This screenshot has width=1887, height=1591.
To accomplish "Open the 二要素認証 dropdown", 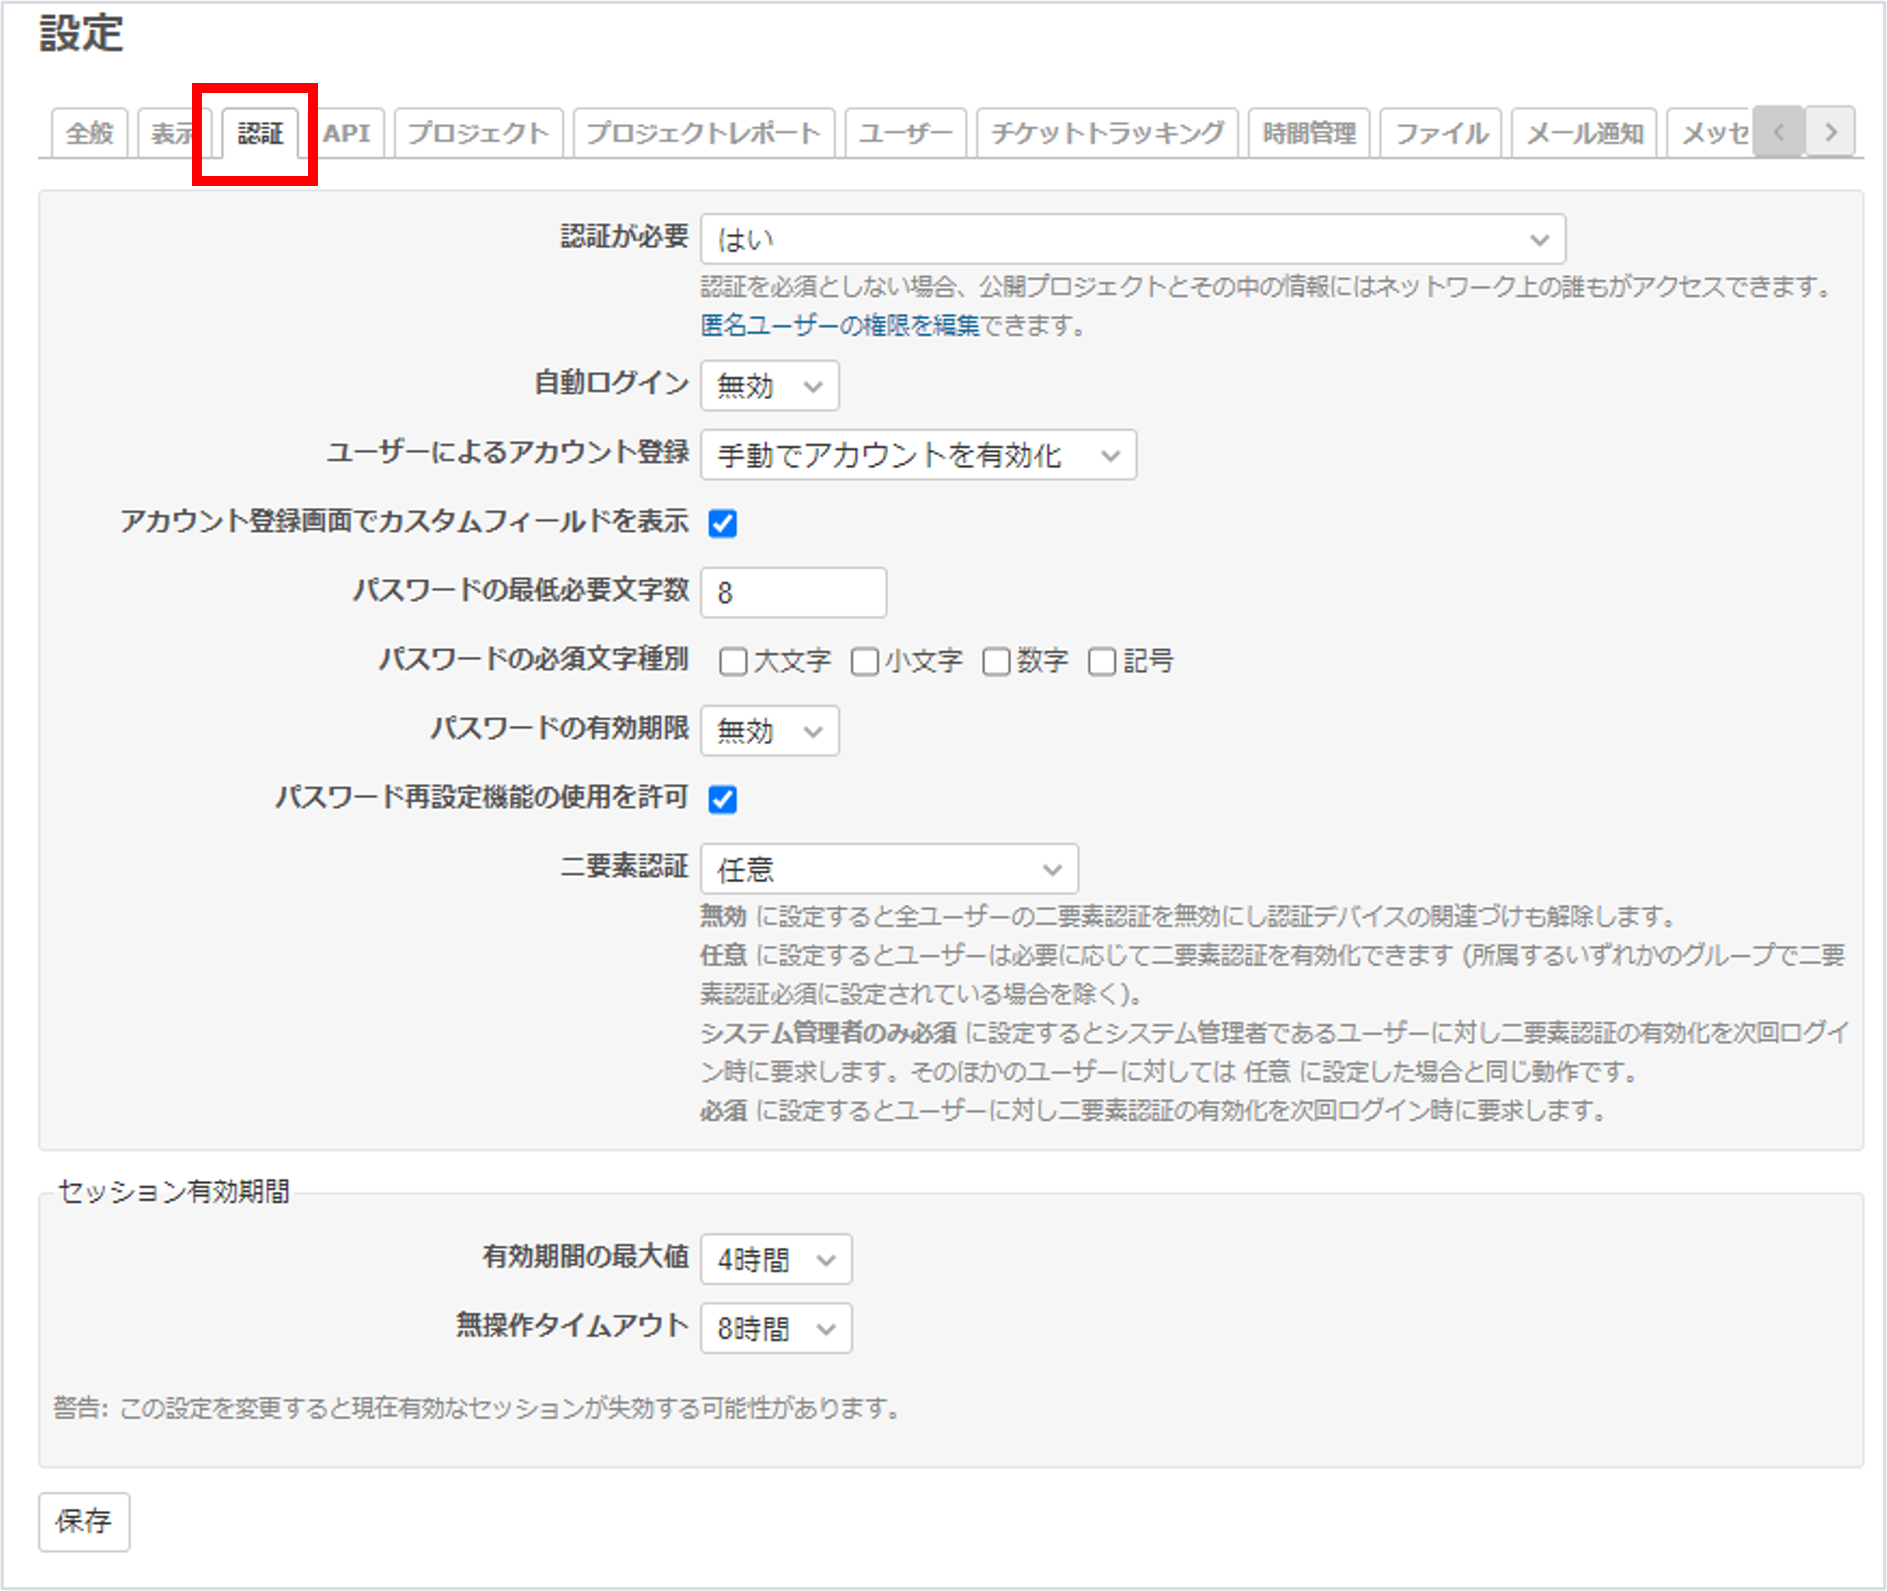I will 888,869.
